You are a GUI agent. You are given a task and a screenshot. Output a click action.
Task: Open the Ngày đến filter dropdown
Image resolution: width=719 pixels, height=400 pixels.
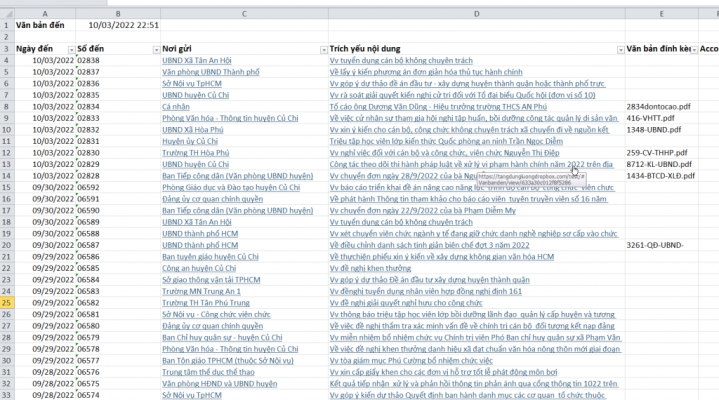click(71, 50)
